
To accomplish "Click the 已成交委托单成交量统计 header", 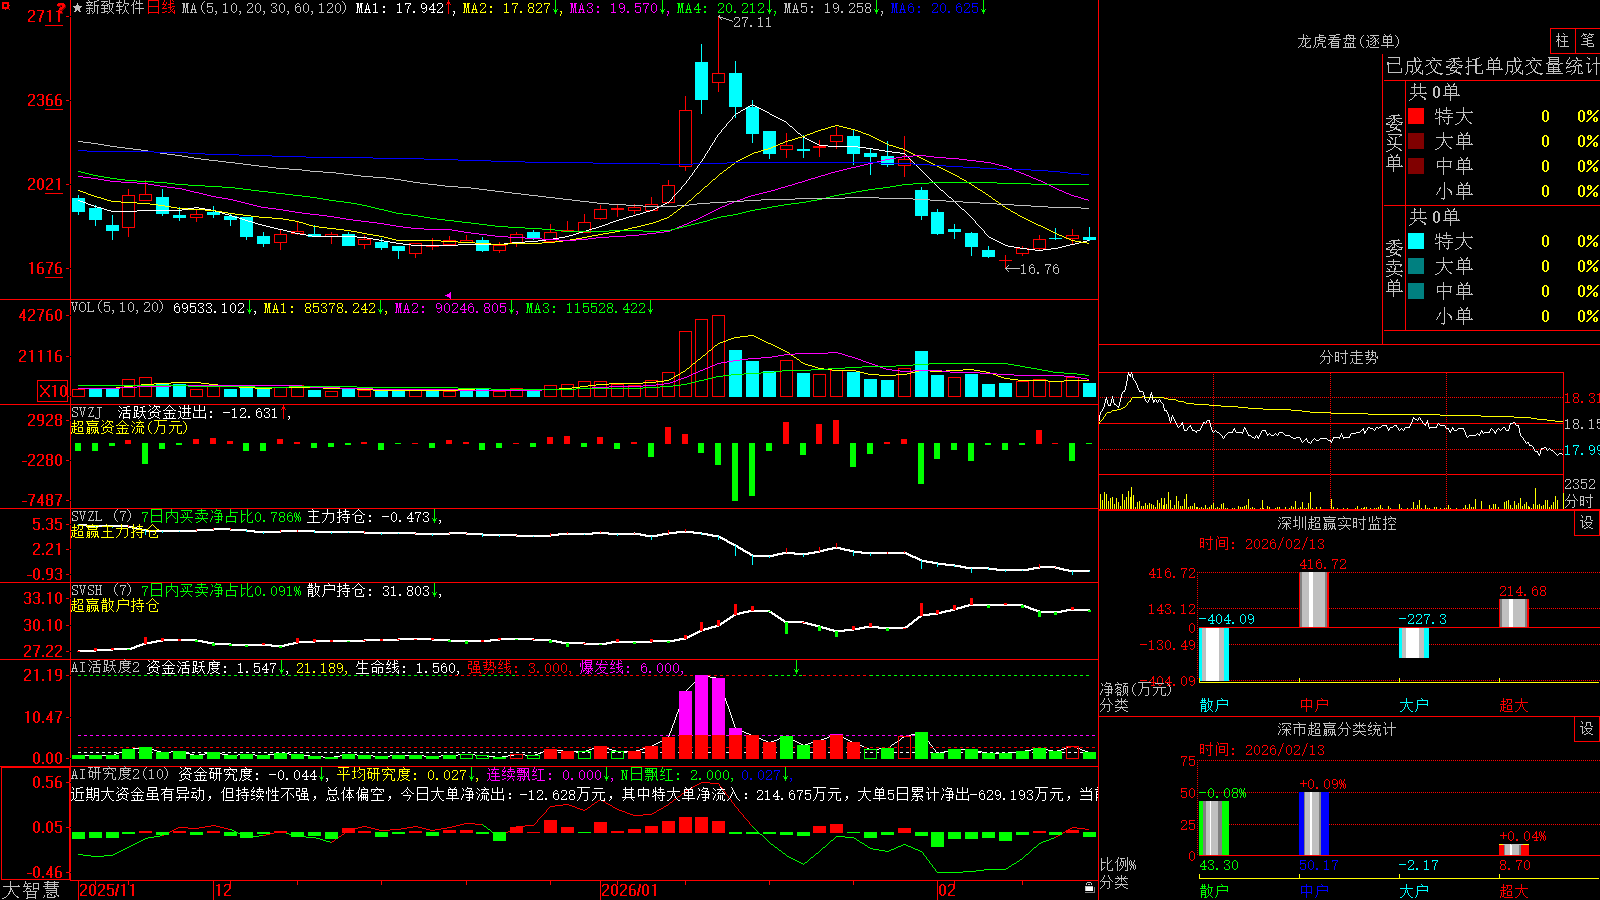I will (x=1492, y=66).
